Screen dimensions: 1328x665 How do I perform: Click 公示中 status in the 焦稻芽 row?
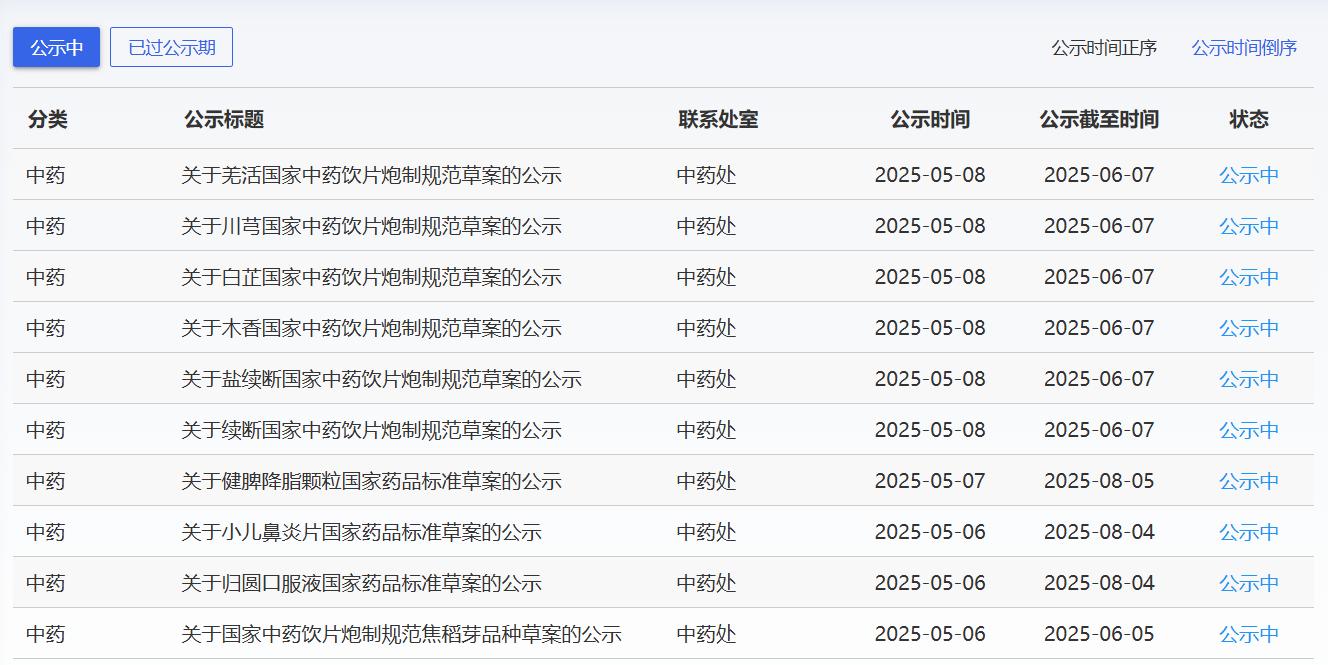1248,634
